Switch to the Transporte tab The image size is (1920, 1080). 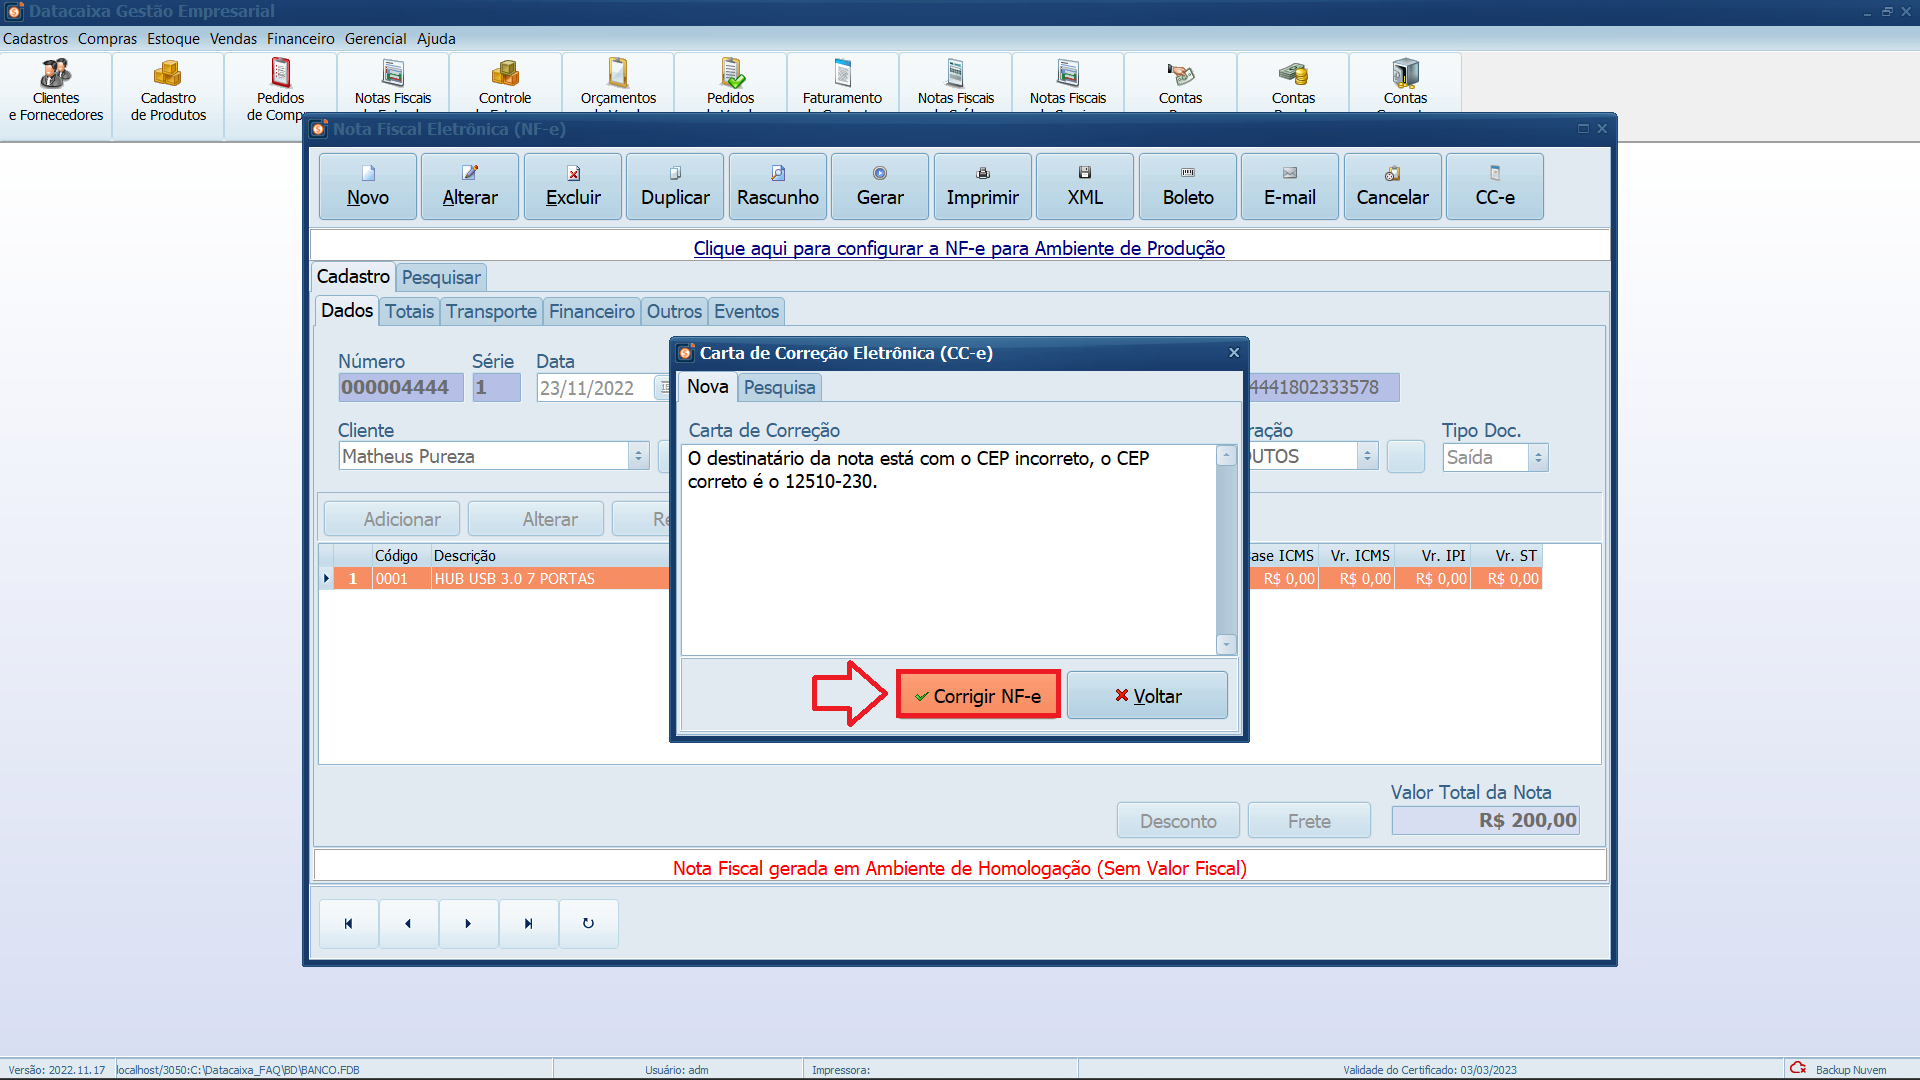(x=491, y=312)
